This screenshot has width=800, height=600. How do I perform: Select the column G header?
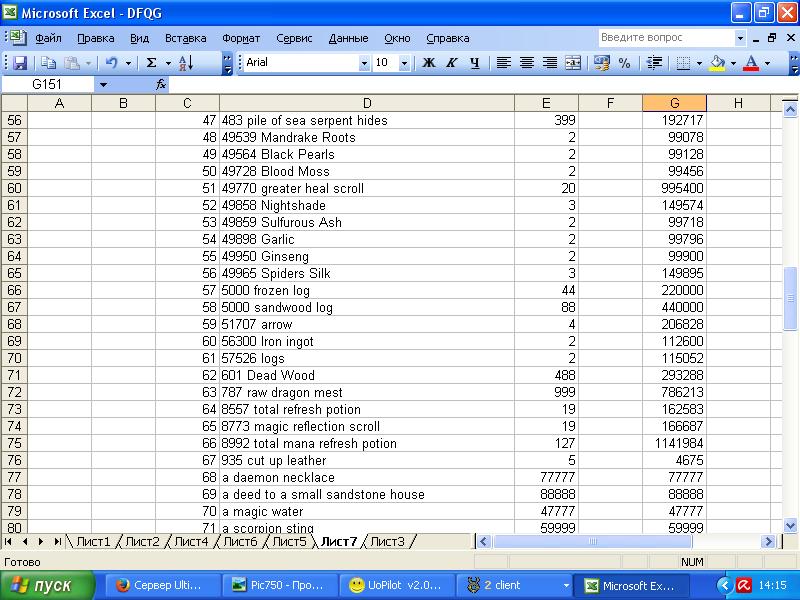point(674,103)
